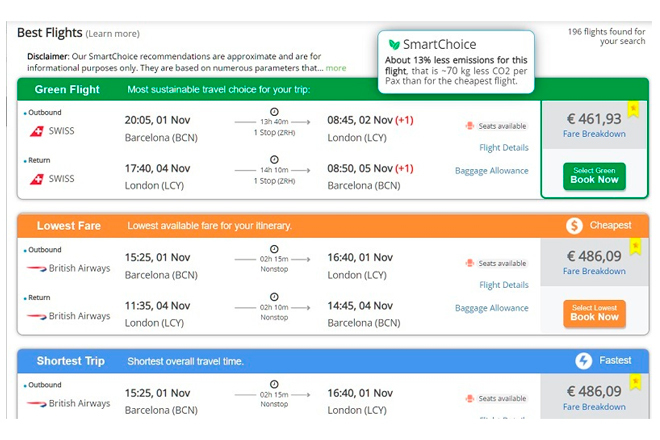
Task: Click the British Airways logo in Lowest Fare outbound
Action: coord(36,267)
